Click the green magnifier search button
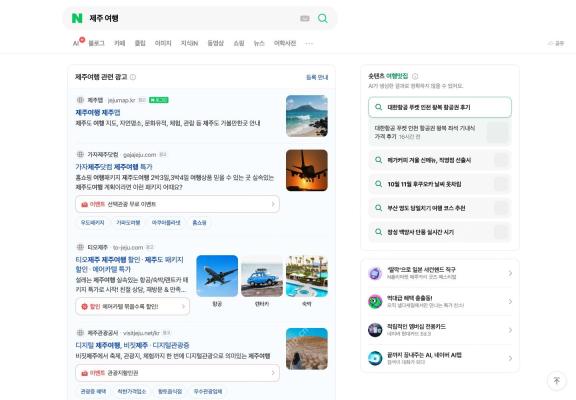 pyautogui.click(x=323, y=18)
